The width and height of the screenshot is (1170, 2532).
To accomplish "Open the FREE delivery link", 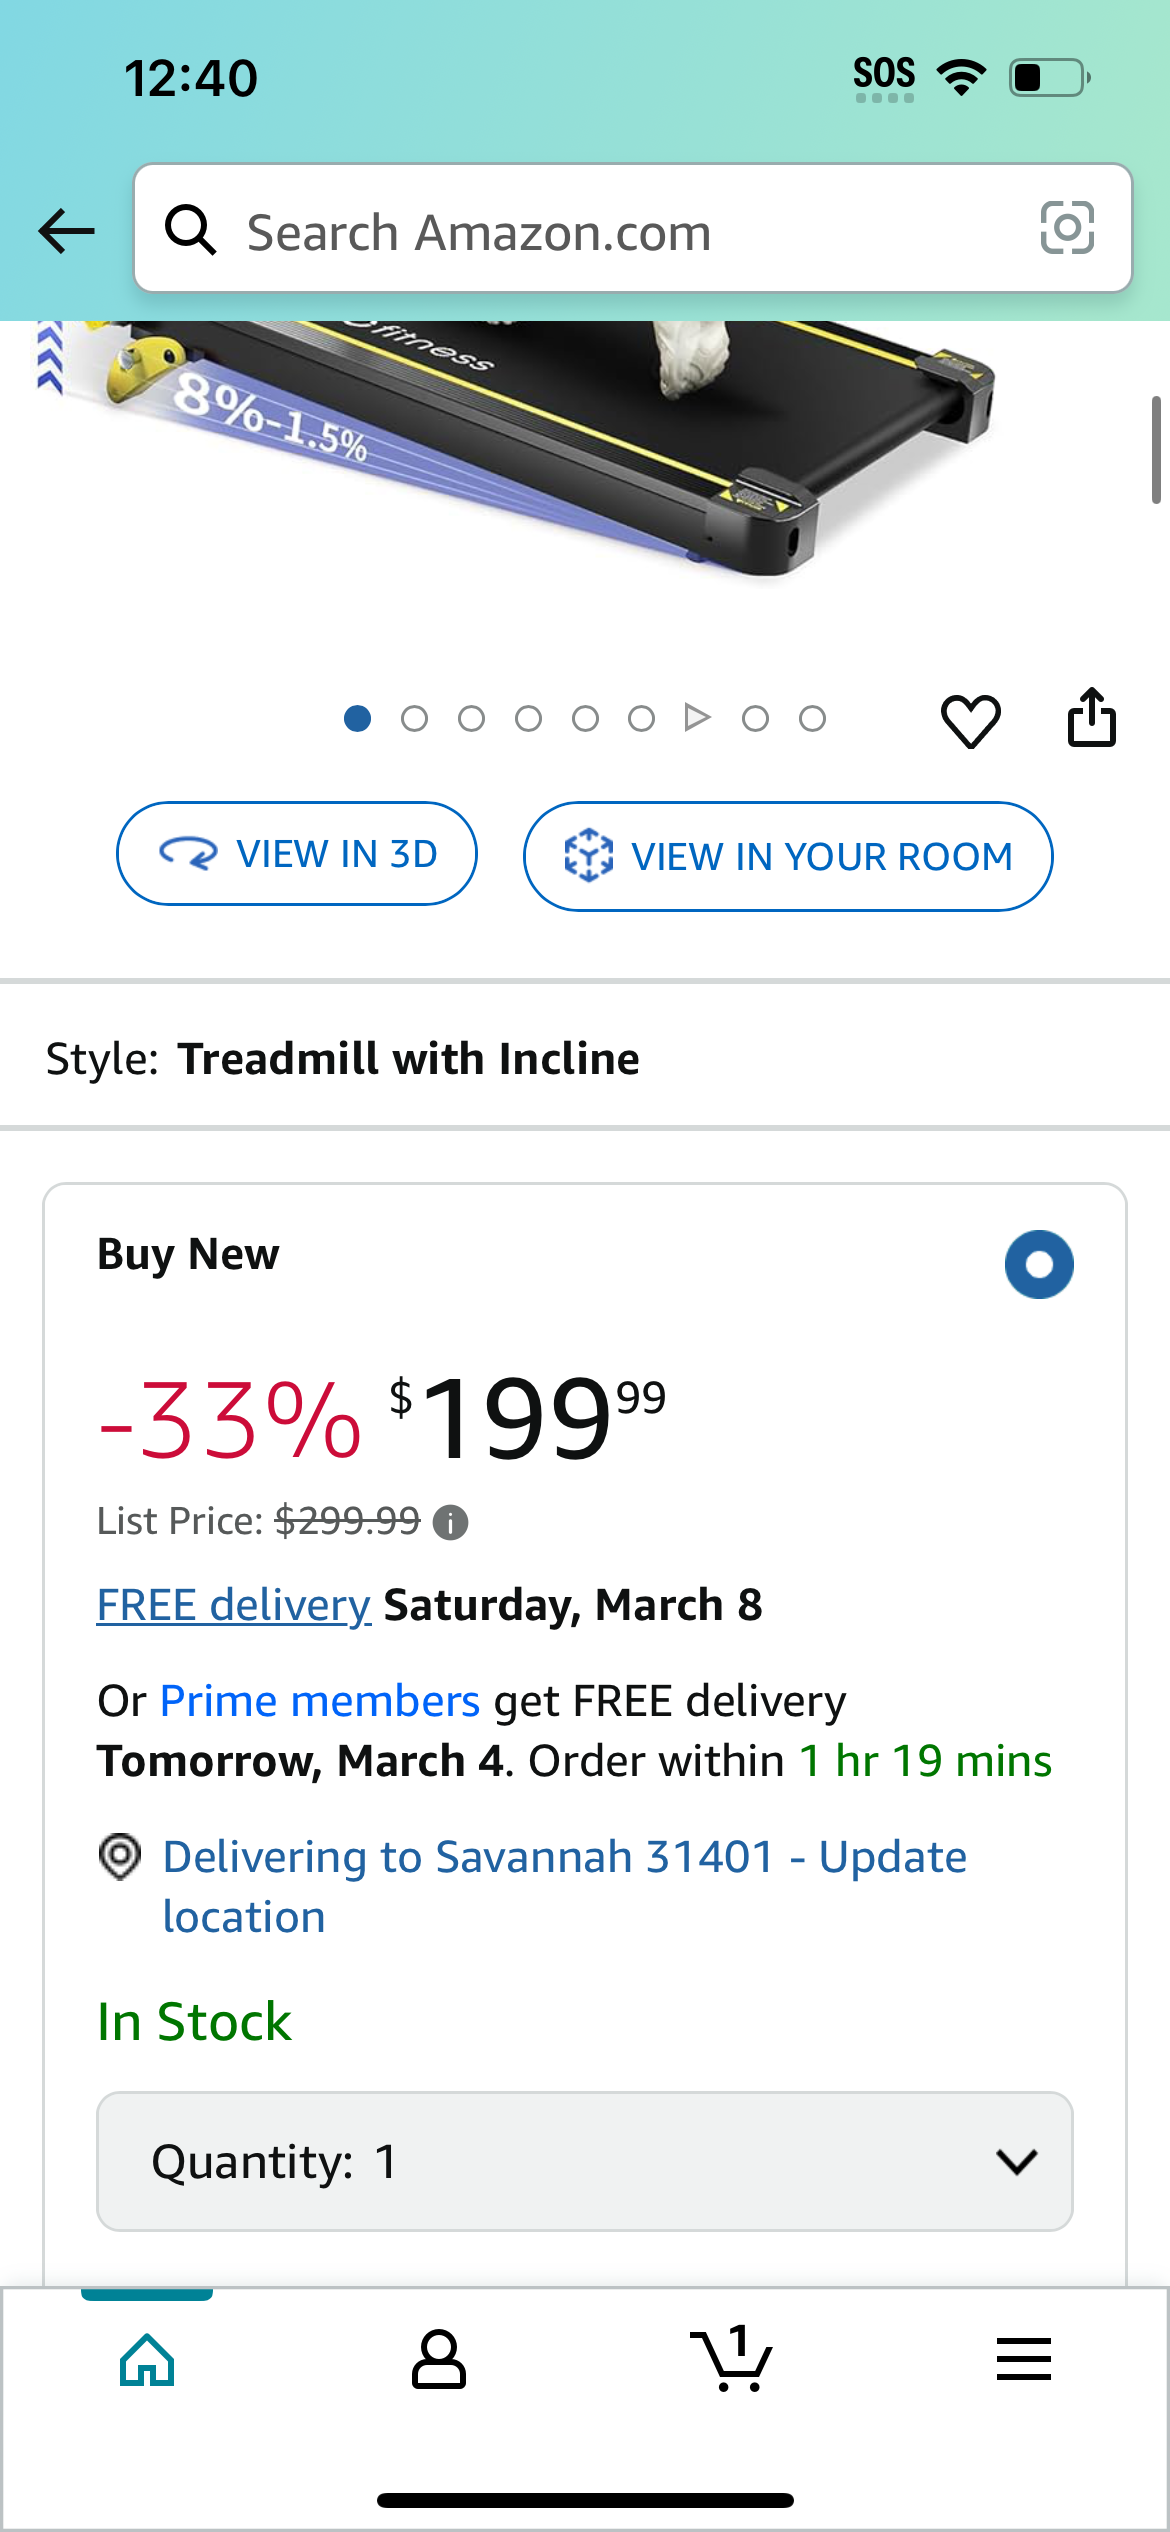I will tap(234, 1605).
